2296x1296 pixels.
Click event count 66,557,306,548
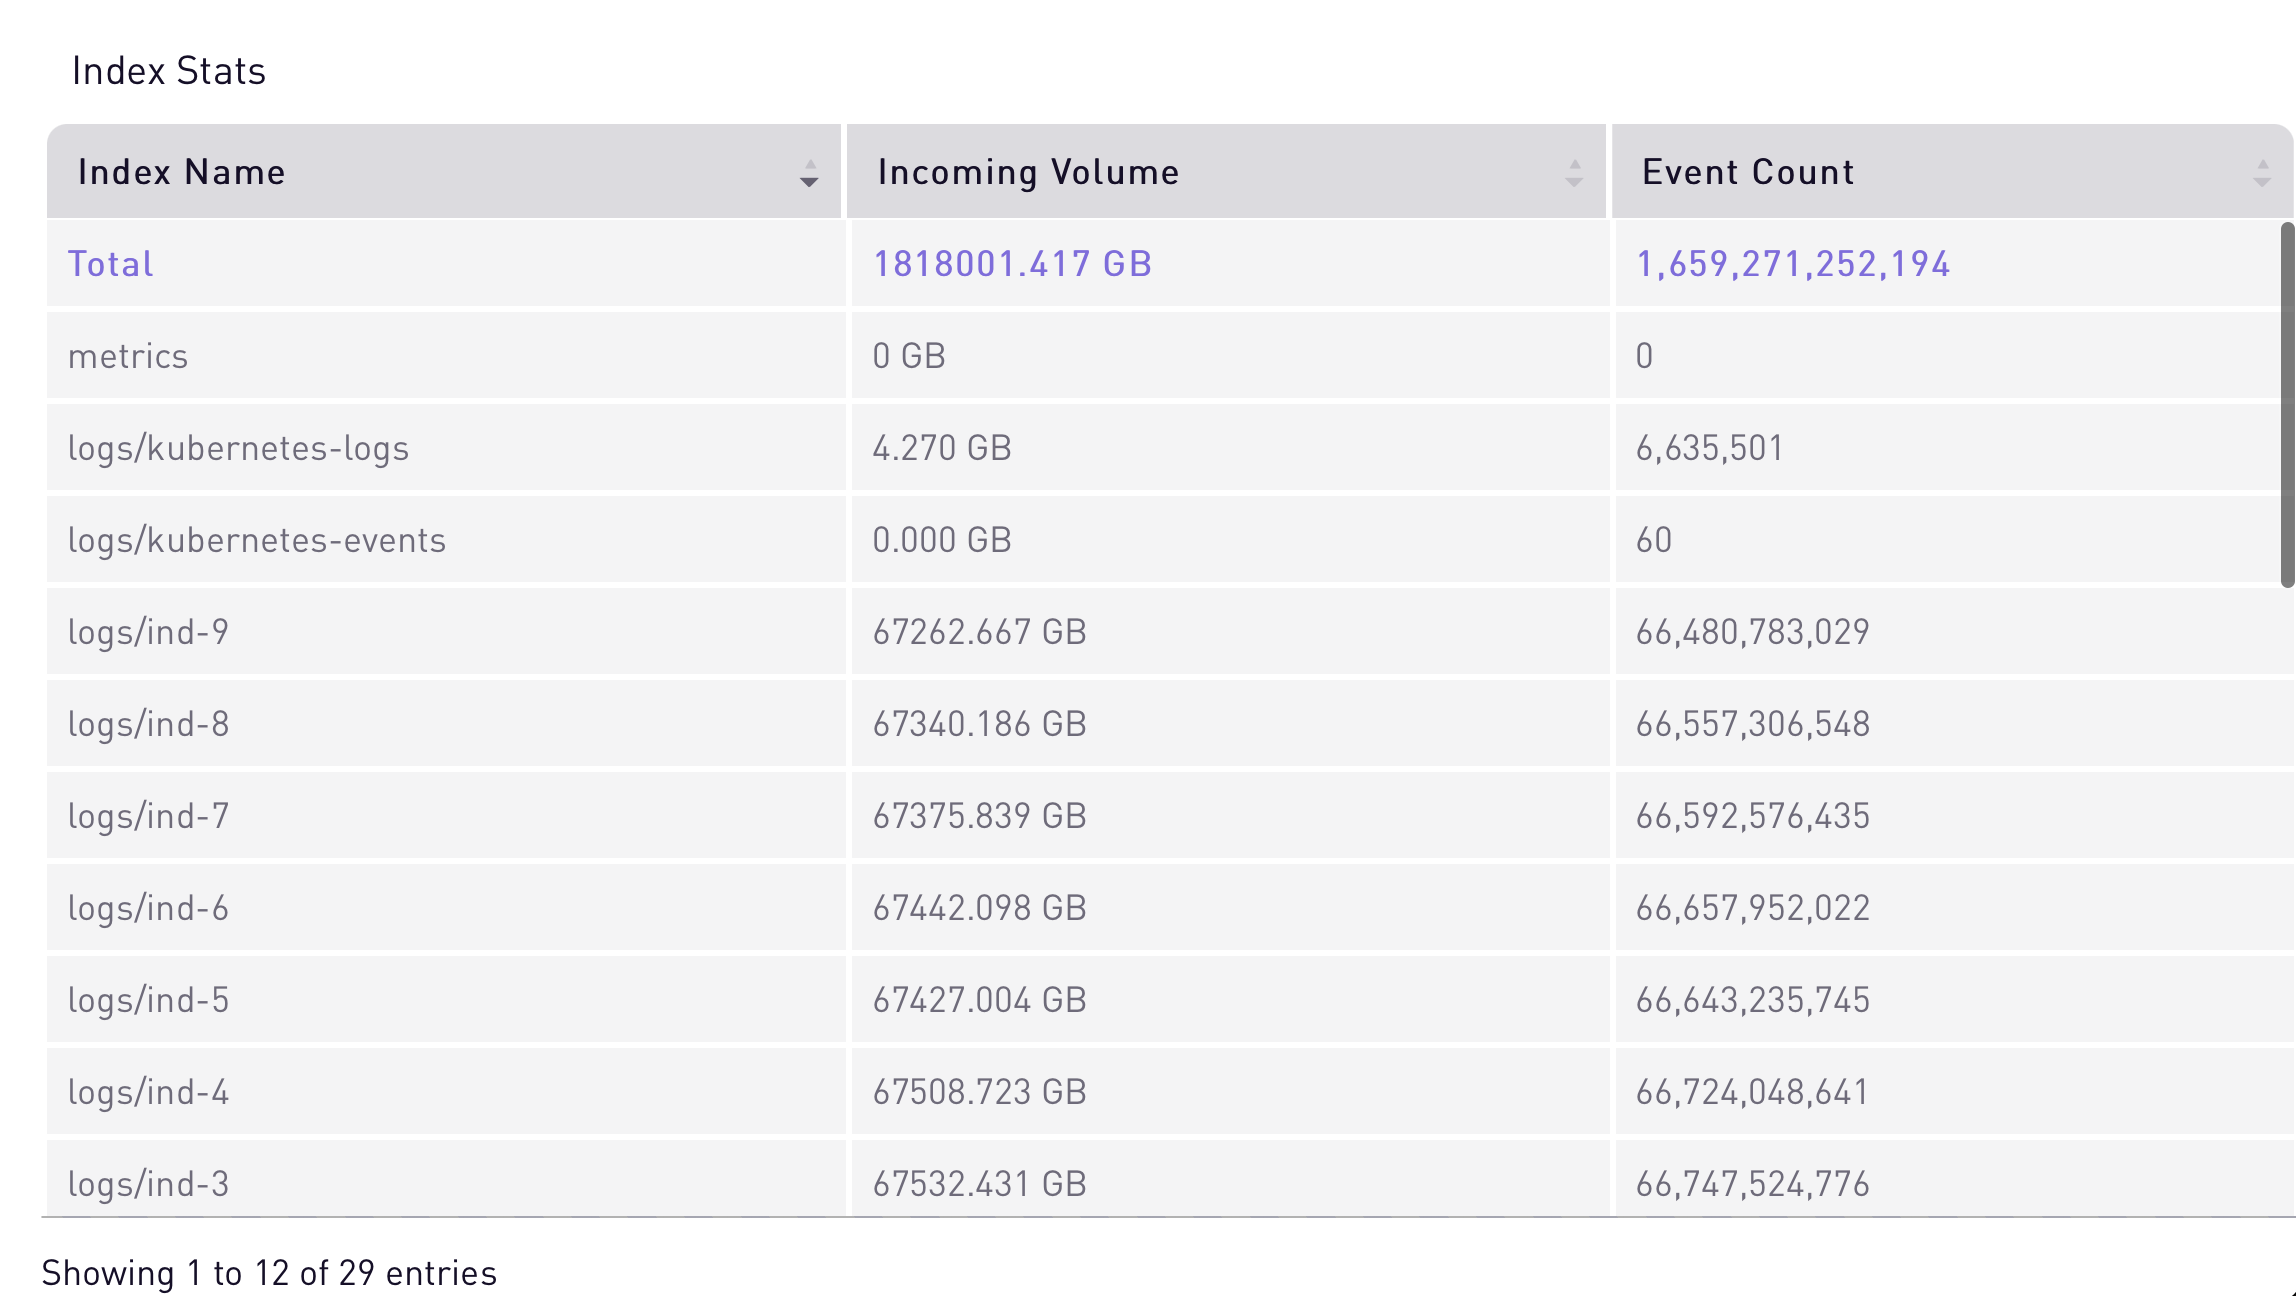click(1752, 724)
